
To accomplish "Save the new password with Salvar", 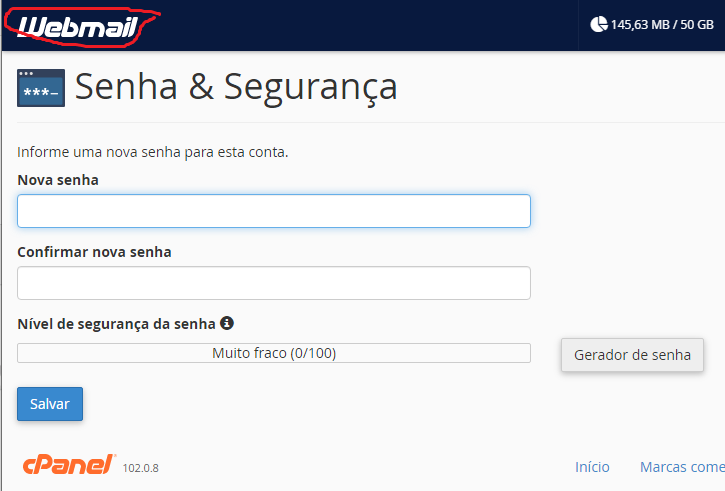I will pyautogui.click(x=50, y=404).
